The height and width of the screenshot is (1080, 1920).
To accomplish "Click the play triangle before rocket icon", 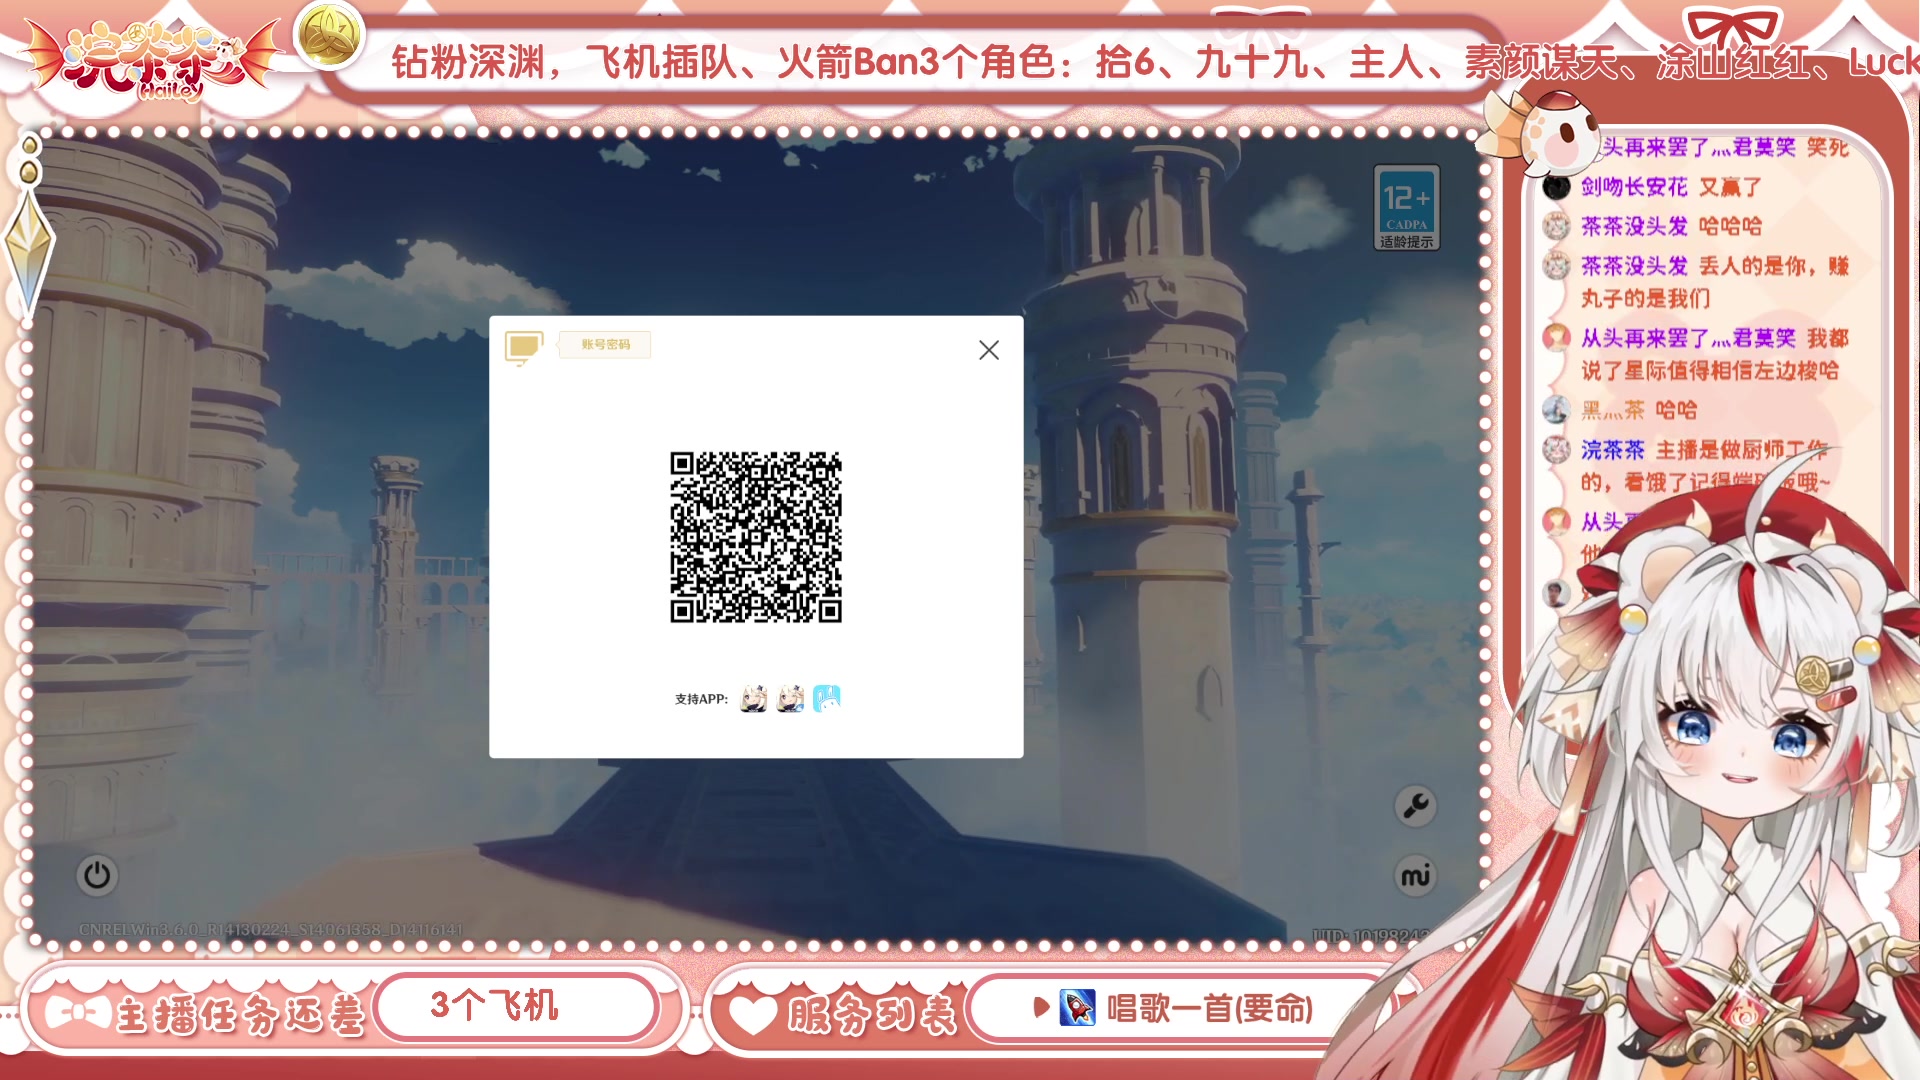I will pos(1041,1008).
